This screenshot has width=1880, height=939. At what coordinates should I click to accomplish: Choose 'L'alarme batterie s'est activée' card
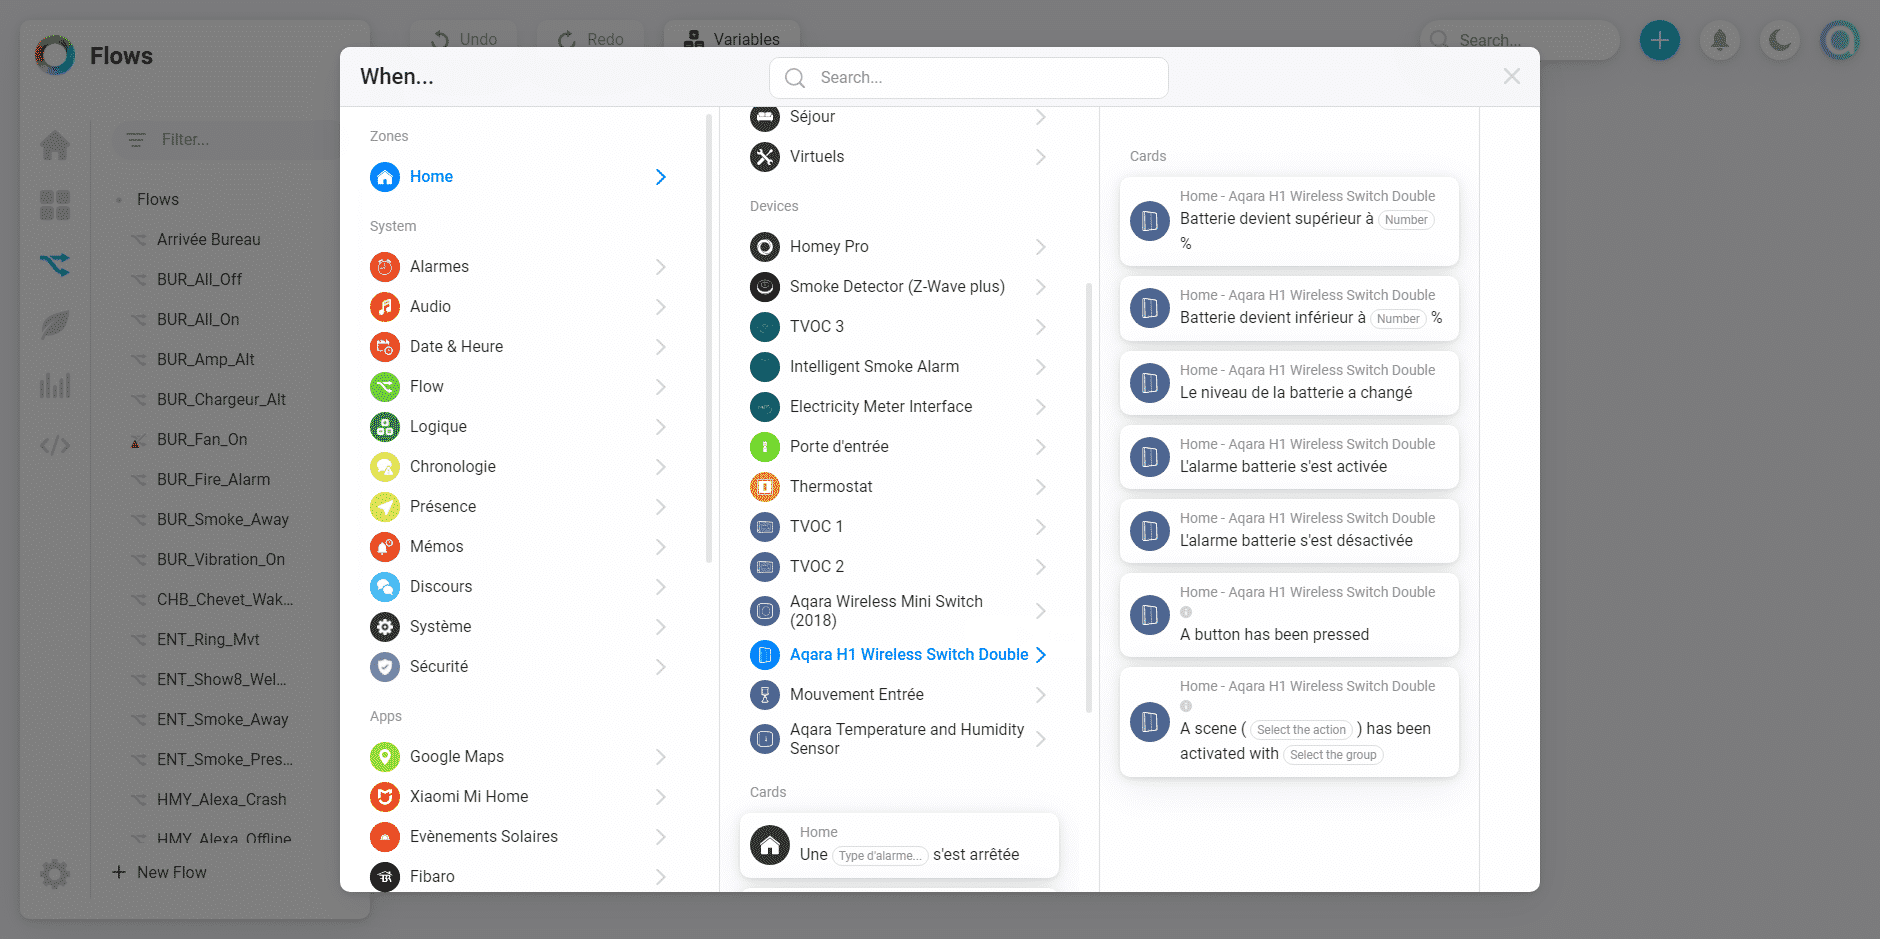1289,456
